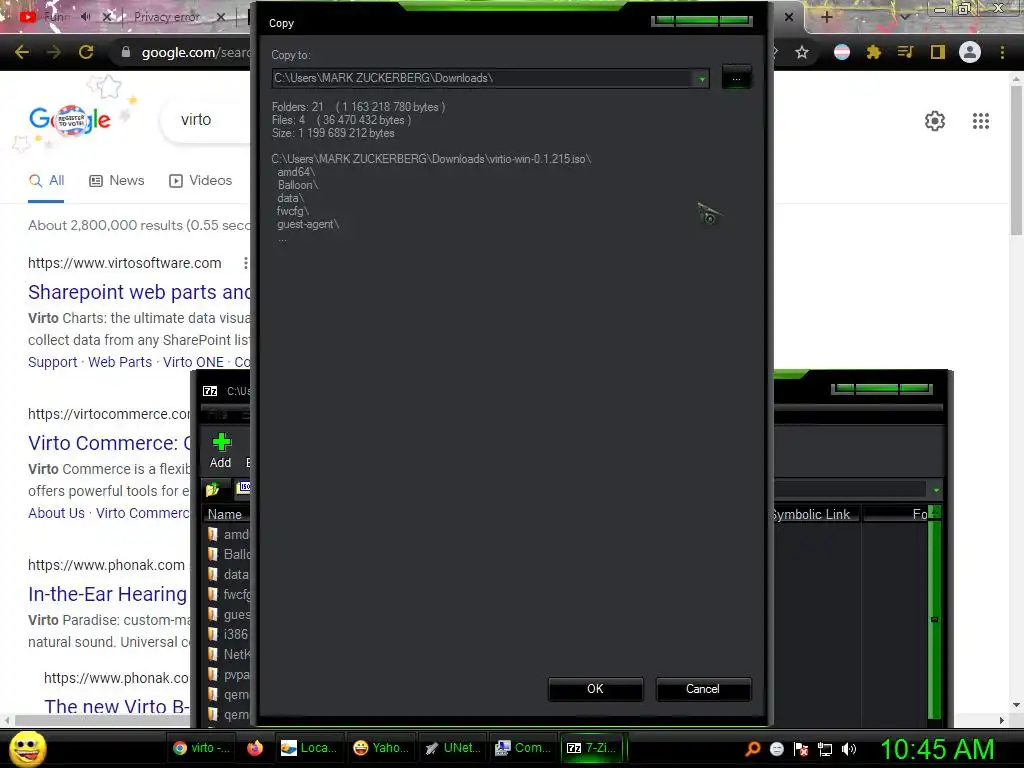Select the News results tab
Screen dimensions: 1024x768
point(117,181)
